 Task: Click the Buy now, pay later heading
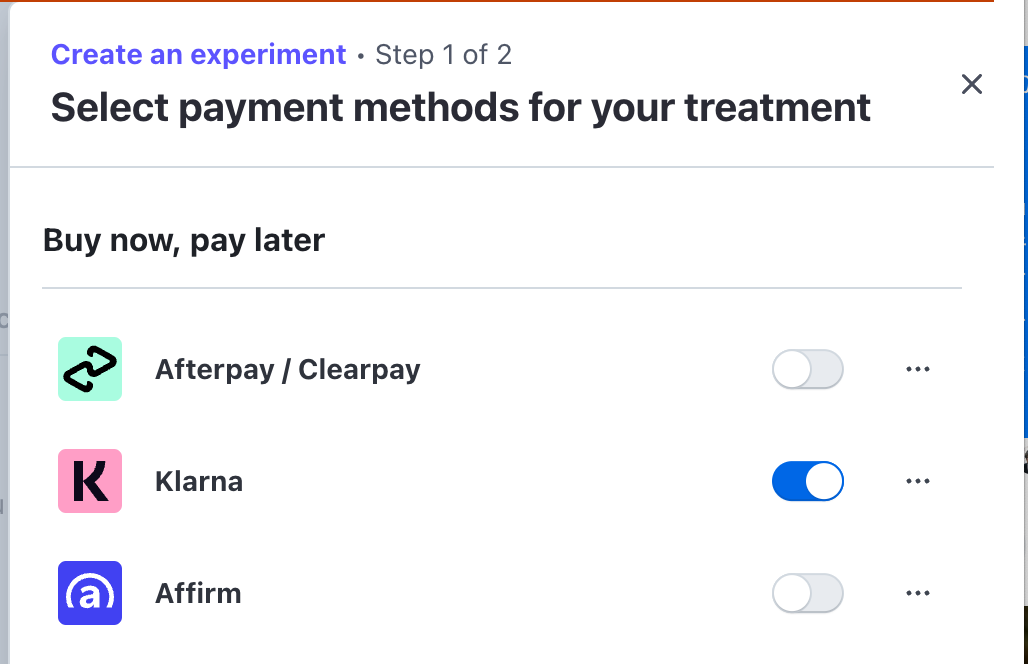pos(184,241)
